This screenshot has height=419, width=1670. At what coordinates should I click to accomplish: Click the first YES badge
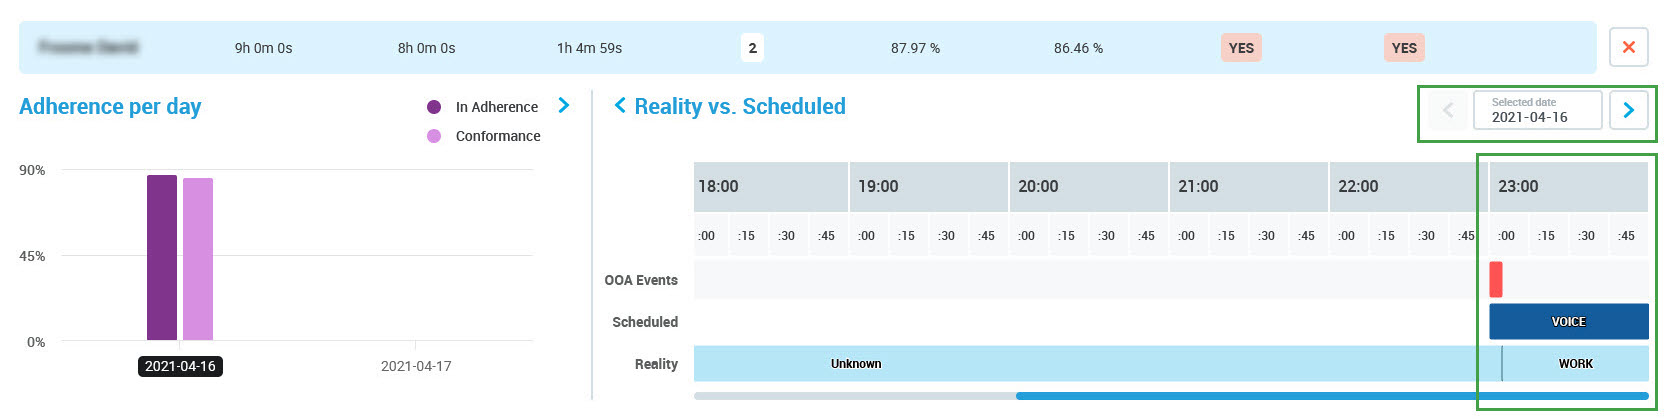click(1241, 48)
